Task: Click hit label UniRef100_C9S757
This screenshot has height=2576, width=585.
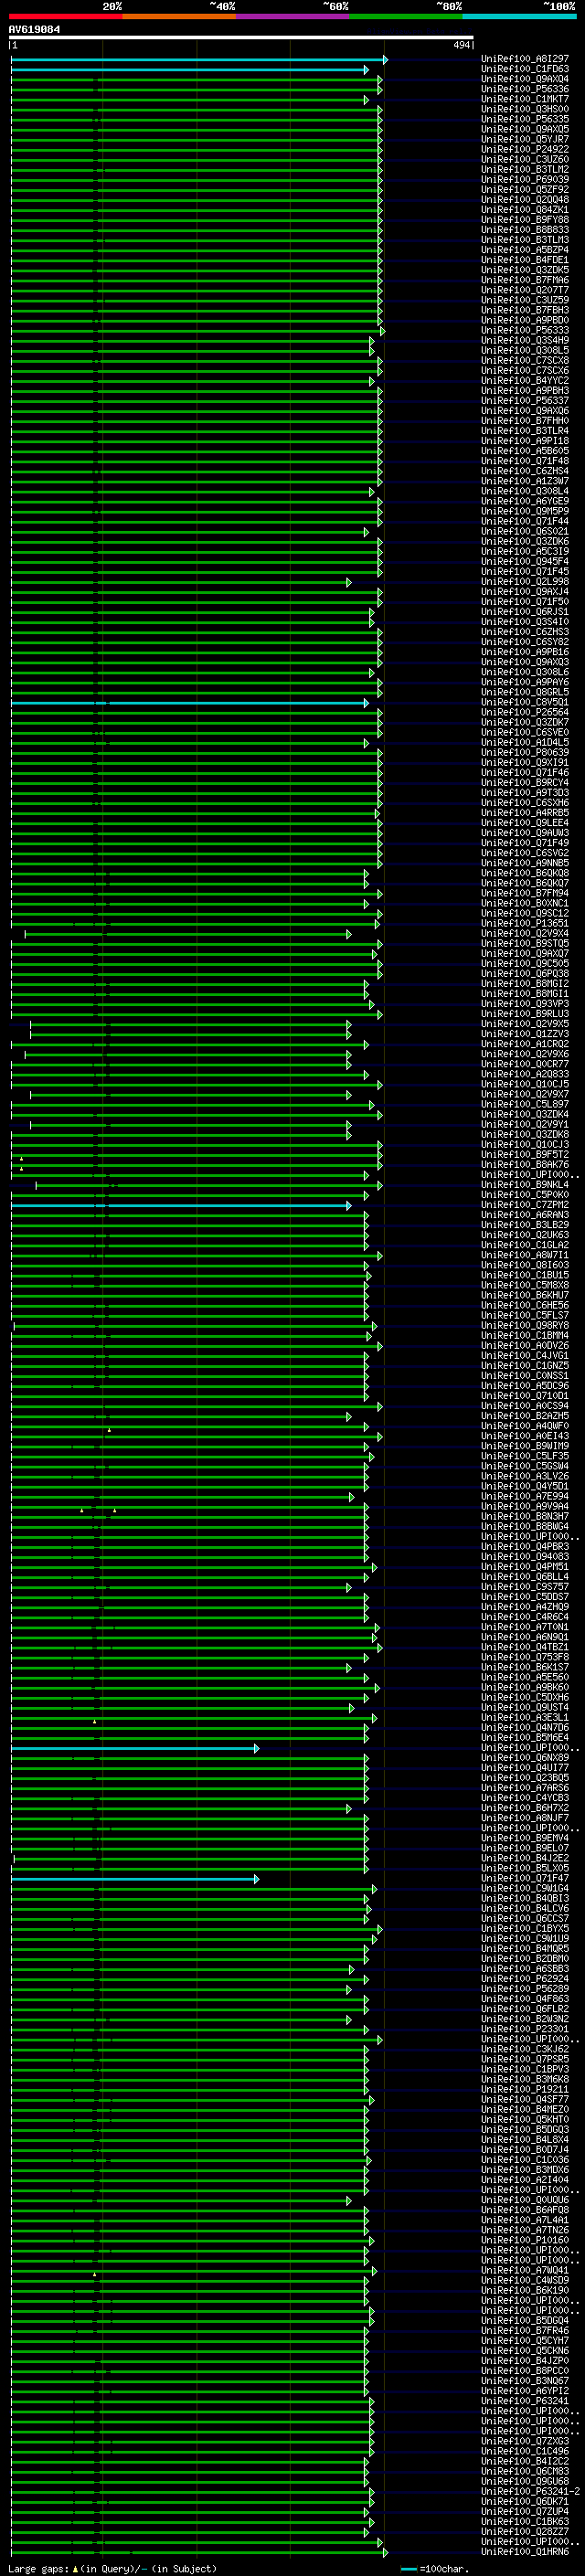Action: click(525, 1587)
